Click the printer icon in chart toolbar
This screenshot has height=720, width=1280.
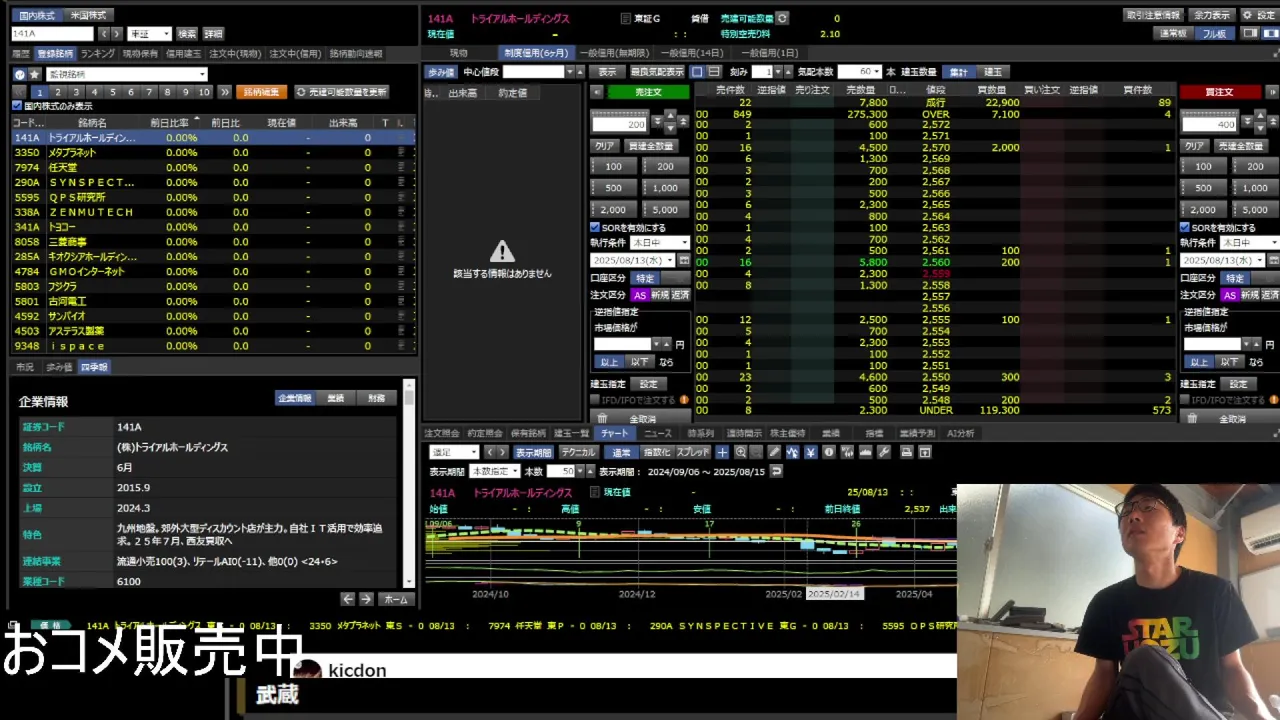(906, 452)
